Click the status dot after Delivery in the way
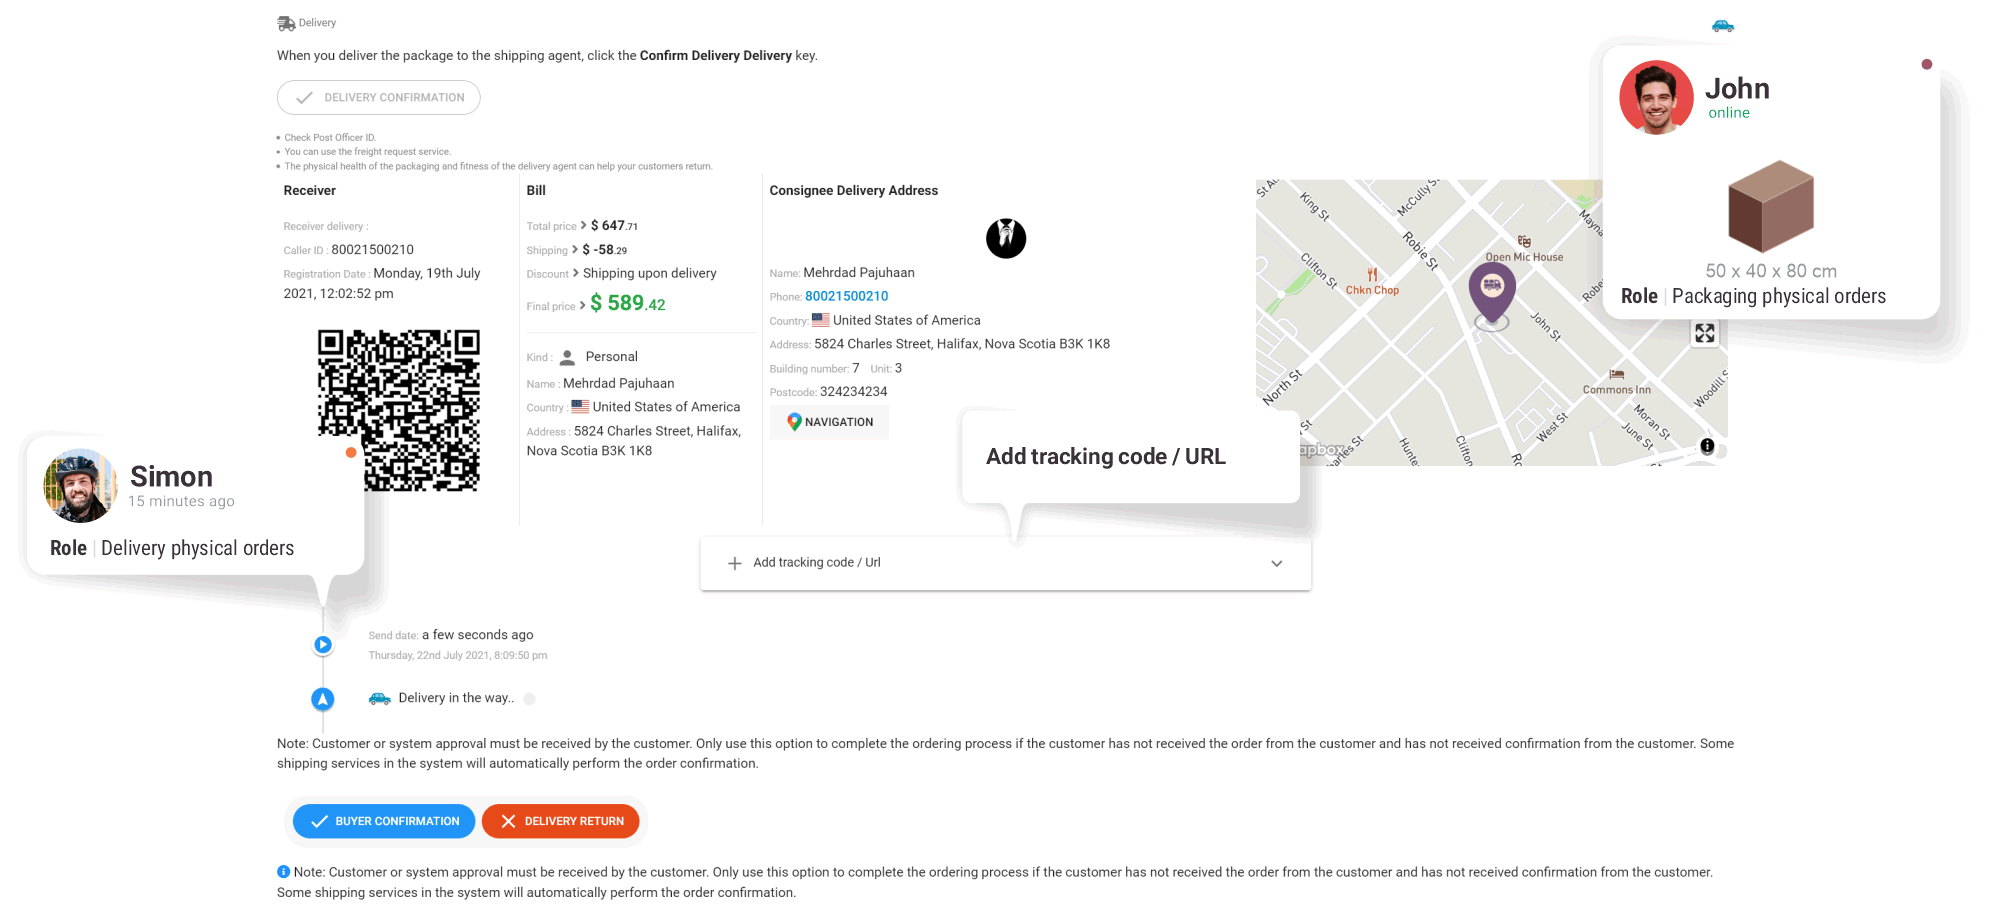2000x918 pixels. (x=530, y=699)
